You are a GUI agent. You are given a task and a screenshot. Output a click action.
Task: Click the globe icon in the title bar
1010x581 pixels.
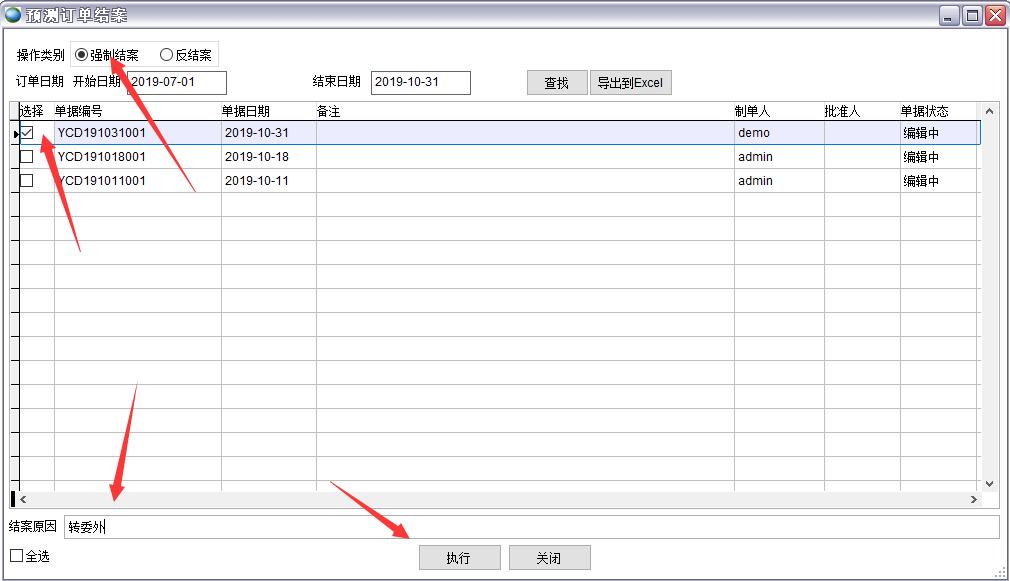[x=13, y=15]
